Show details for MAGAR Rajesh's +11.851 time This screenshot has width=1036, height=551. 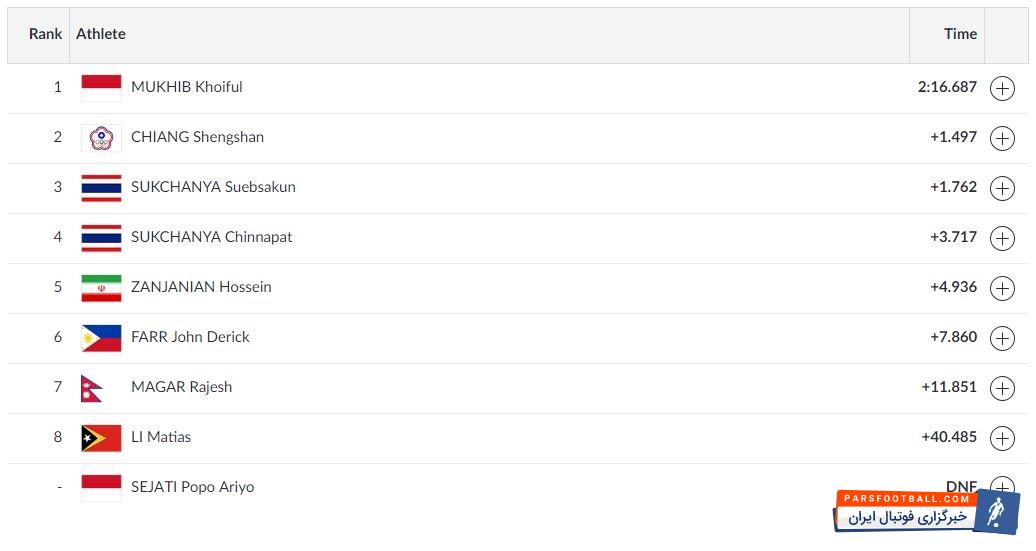click(1002, 388)
